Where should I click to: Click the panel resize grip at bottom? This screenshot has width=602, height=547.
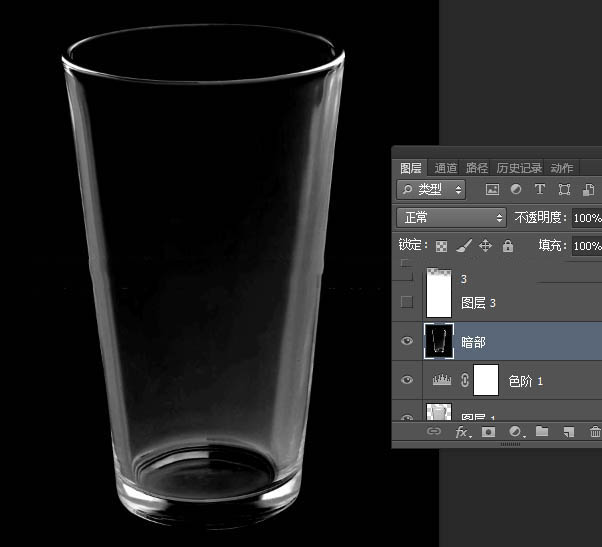click(x=511, y=444)
